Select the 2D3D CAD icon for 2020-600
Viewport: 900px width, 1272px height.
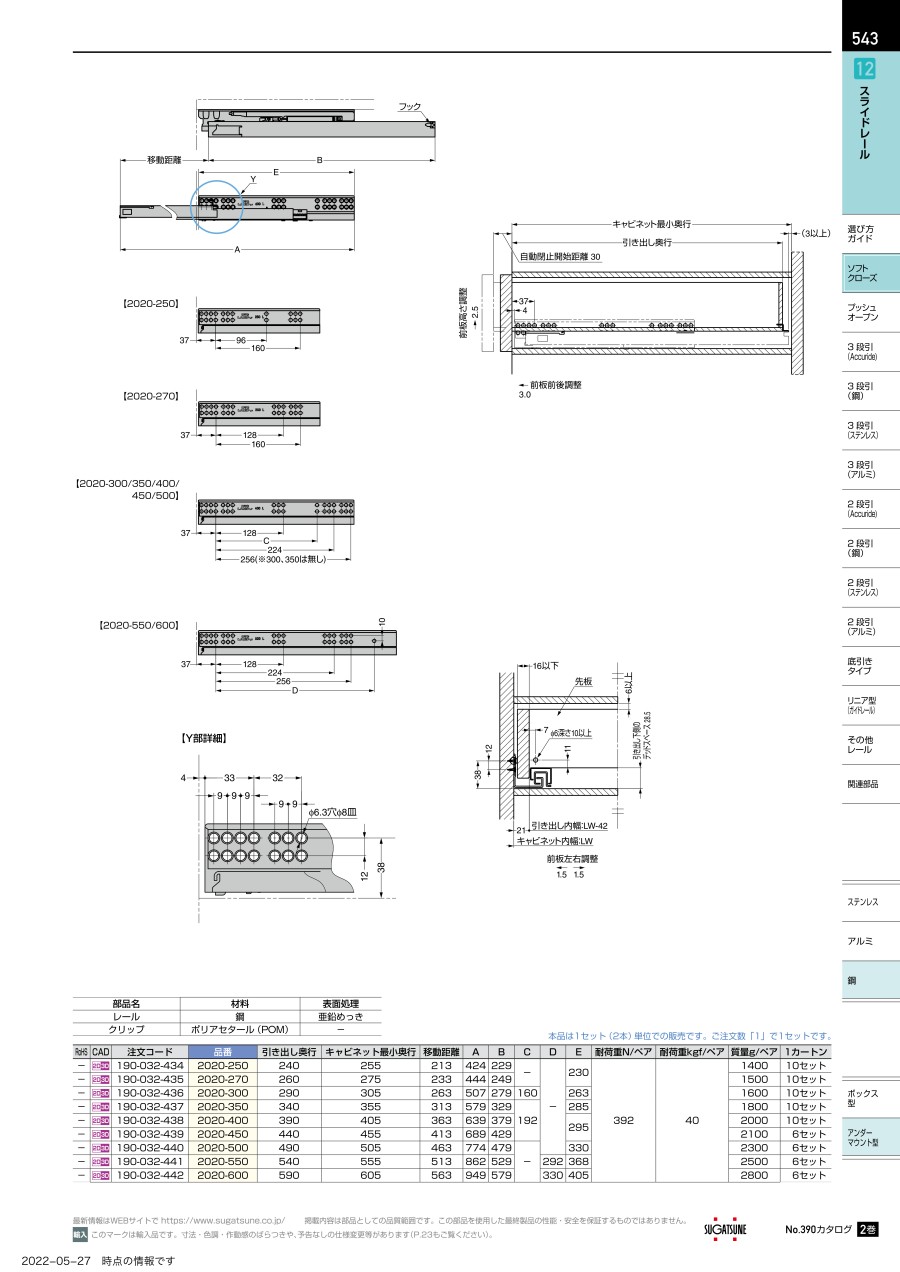click(101, 1176)
